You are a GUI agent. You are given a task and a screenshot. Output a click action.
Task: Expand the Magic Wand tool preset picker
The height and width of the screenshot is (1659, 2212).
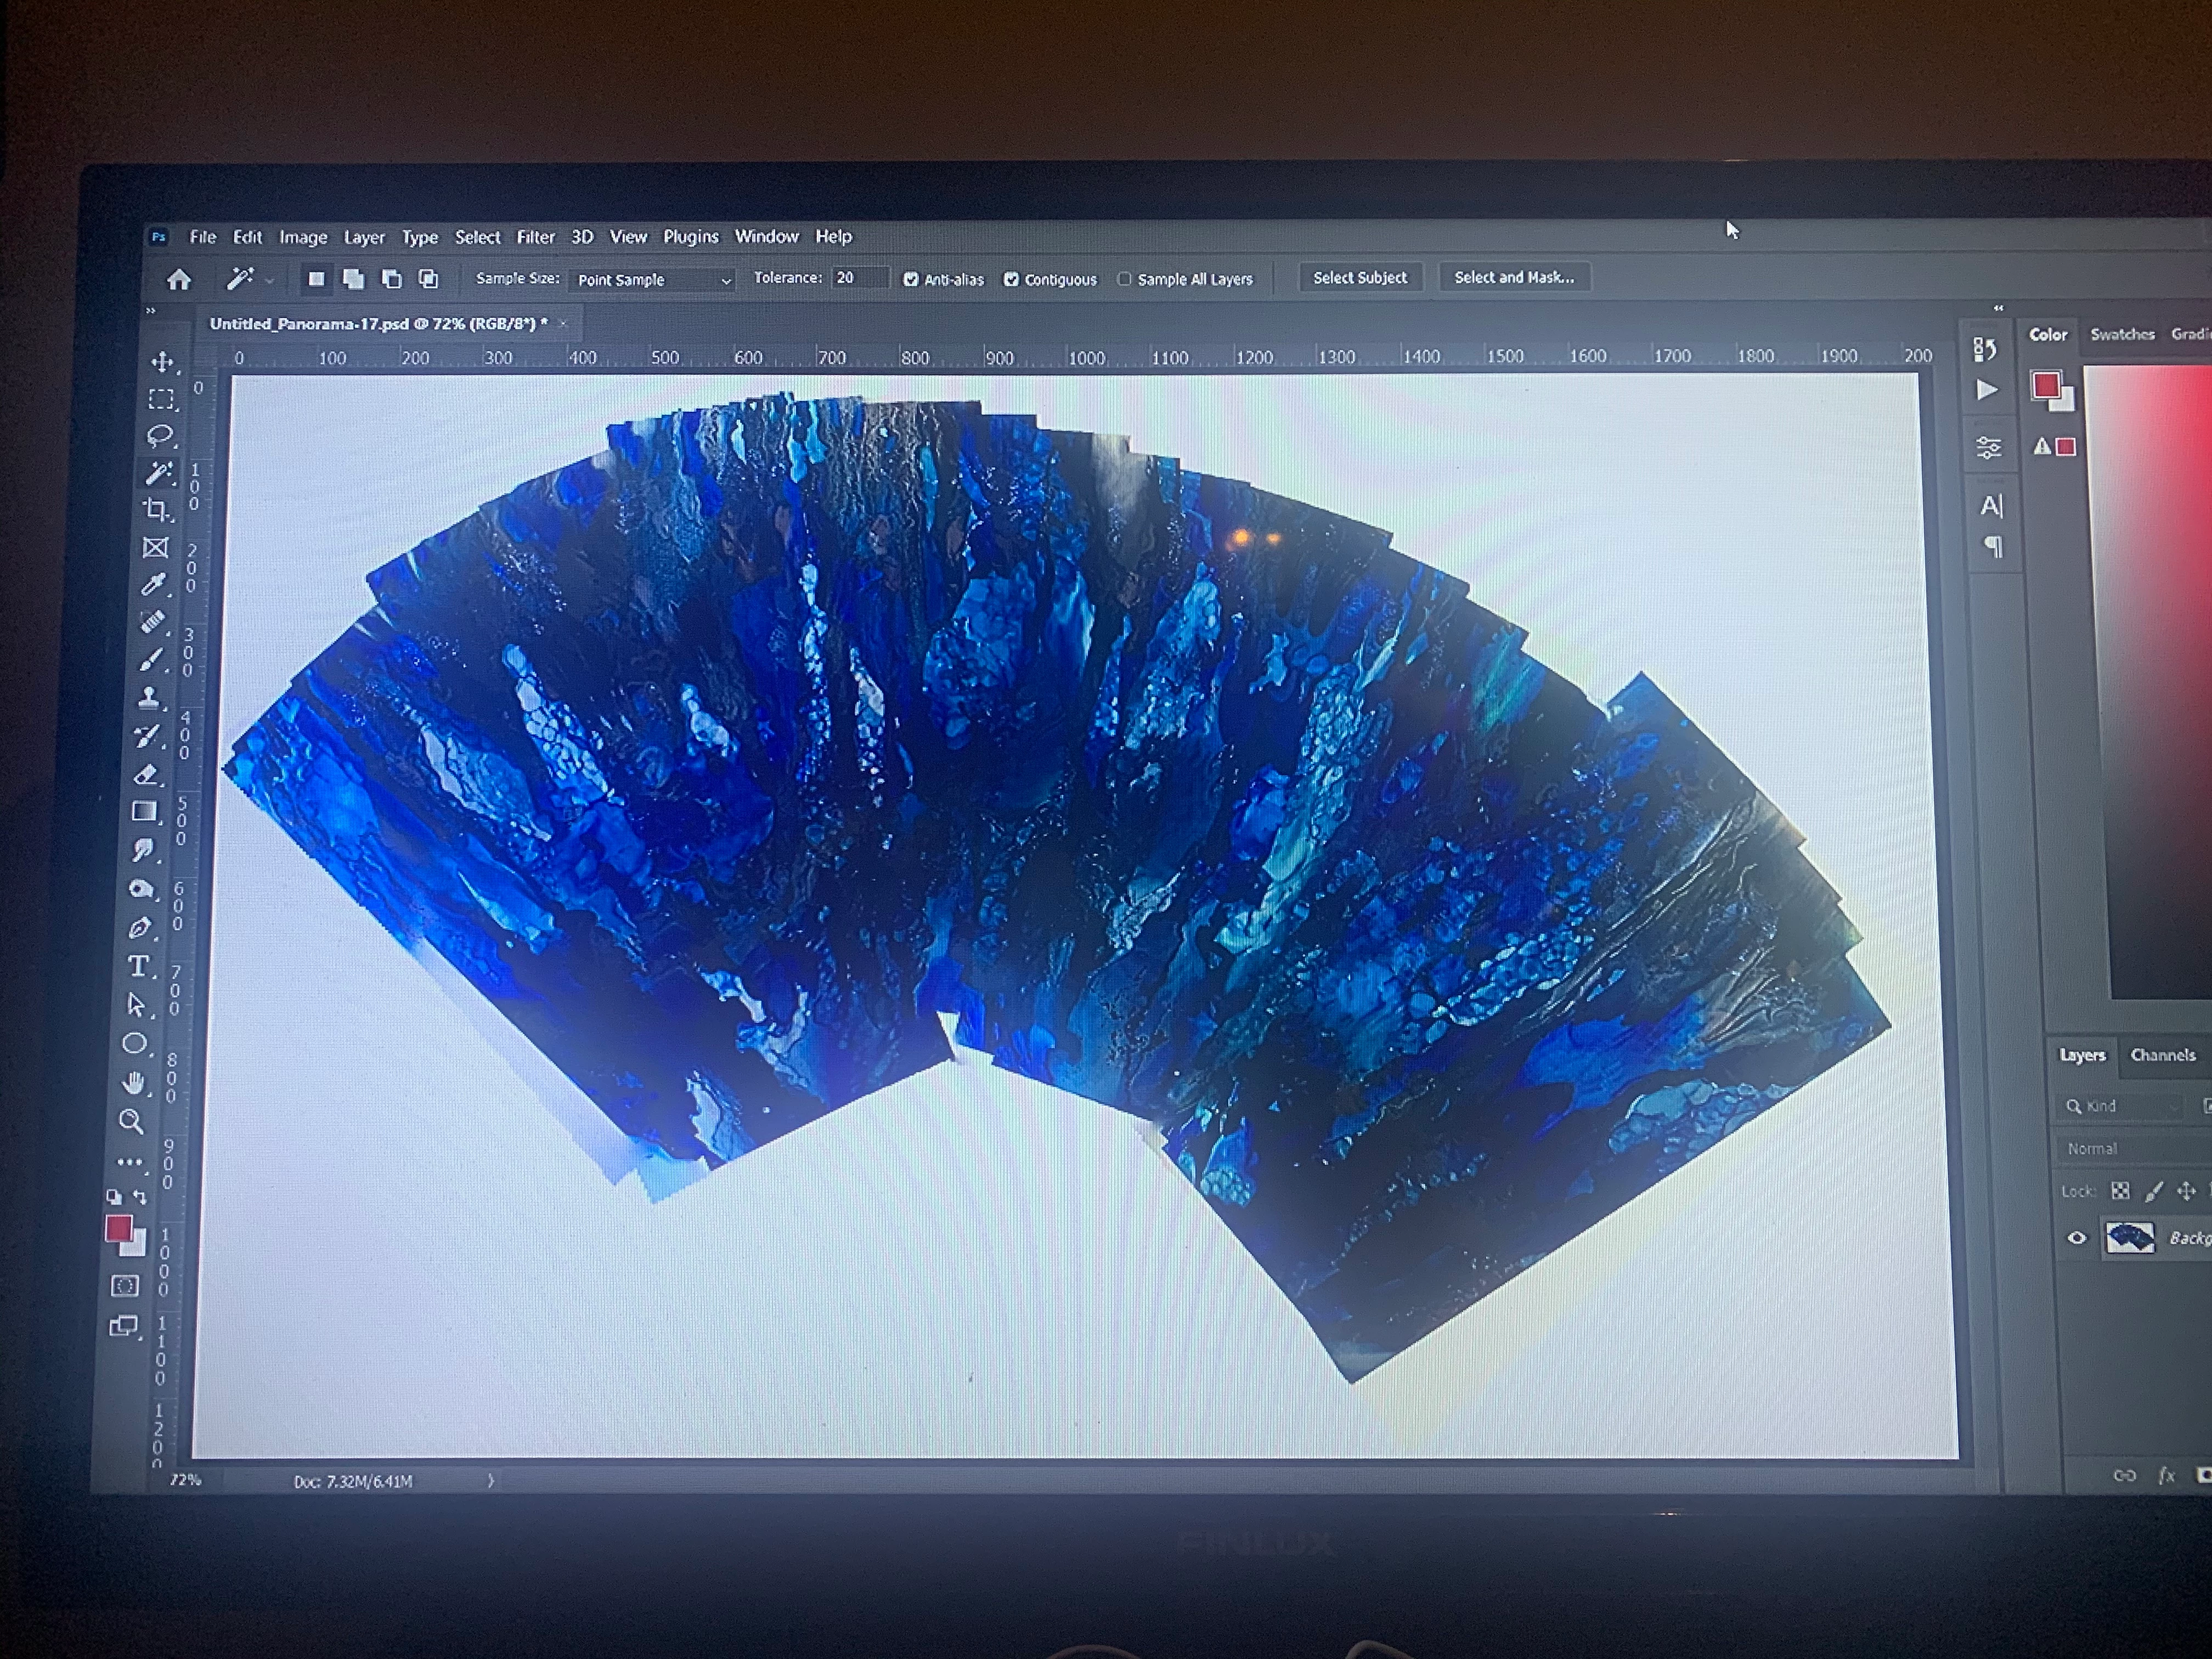(x=269, y=281)
